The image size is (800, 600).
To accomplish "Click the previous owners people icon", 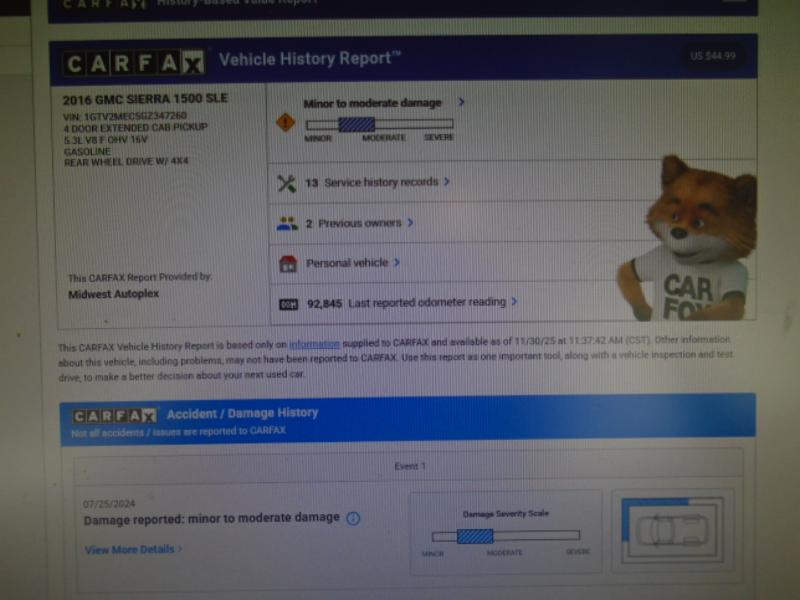I will pos(287,224).
